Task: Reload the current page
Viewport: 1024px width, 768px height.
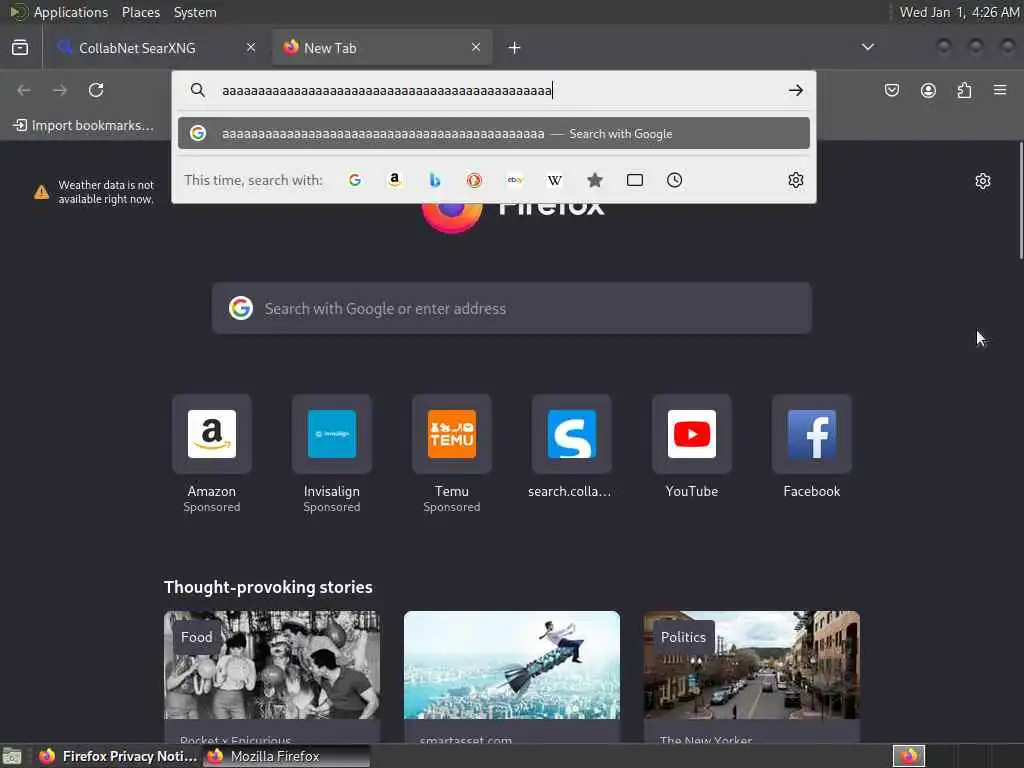Action: pyautogui.click(x=96, y=90)
